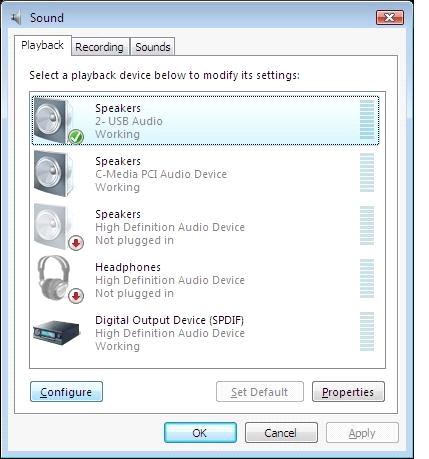Switch to the Recording tab
This screenshot has height=459, width=429.
coord(99,47)
